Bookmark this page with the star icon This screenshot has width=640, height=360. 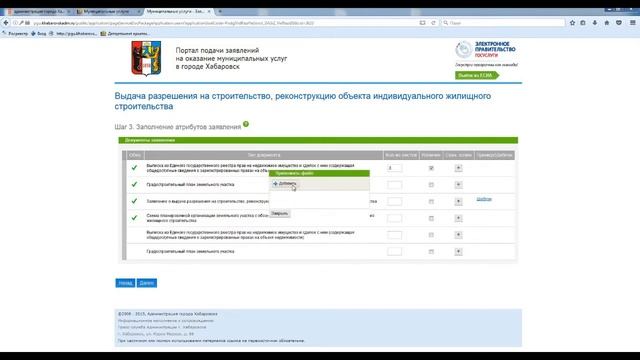572,23
